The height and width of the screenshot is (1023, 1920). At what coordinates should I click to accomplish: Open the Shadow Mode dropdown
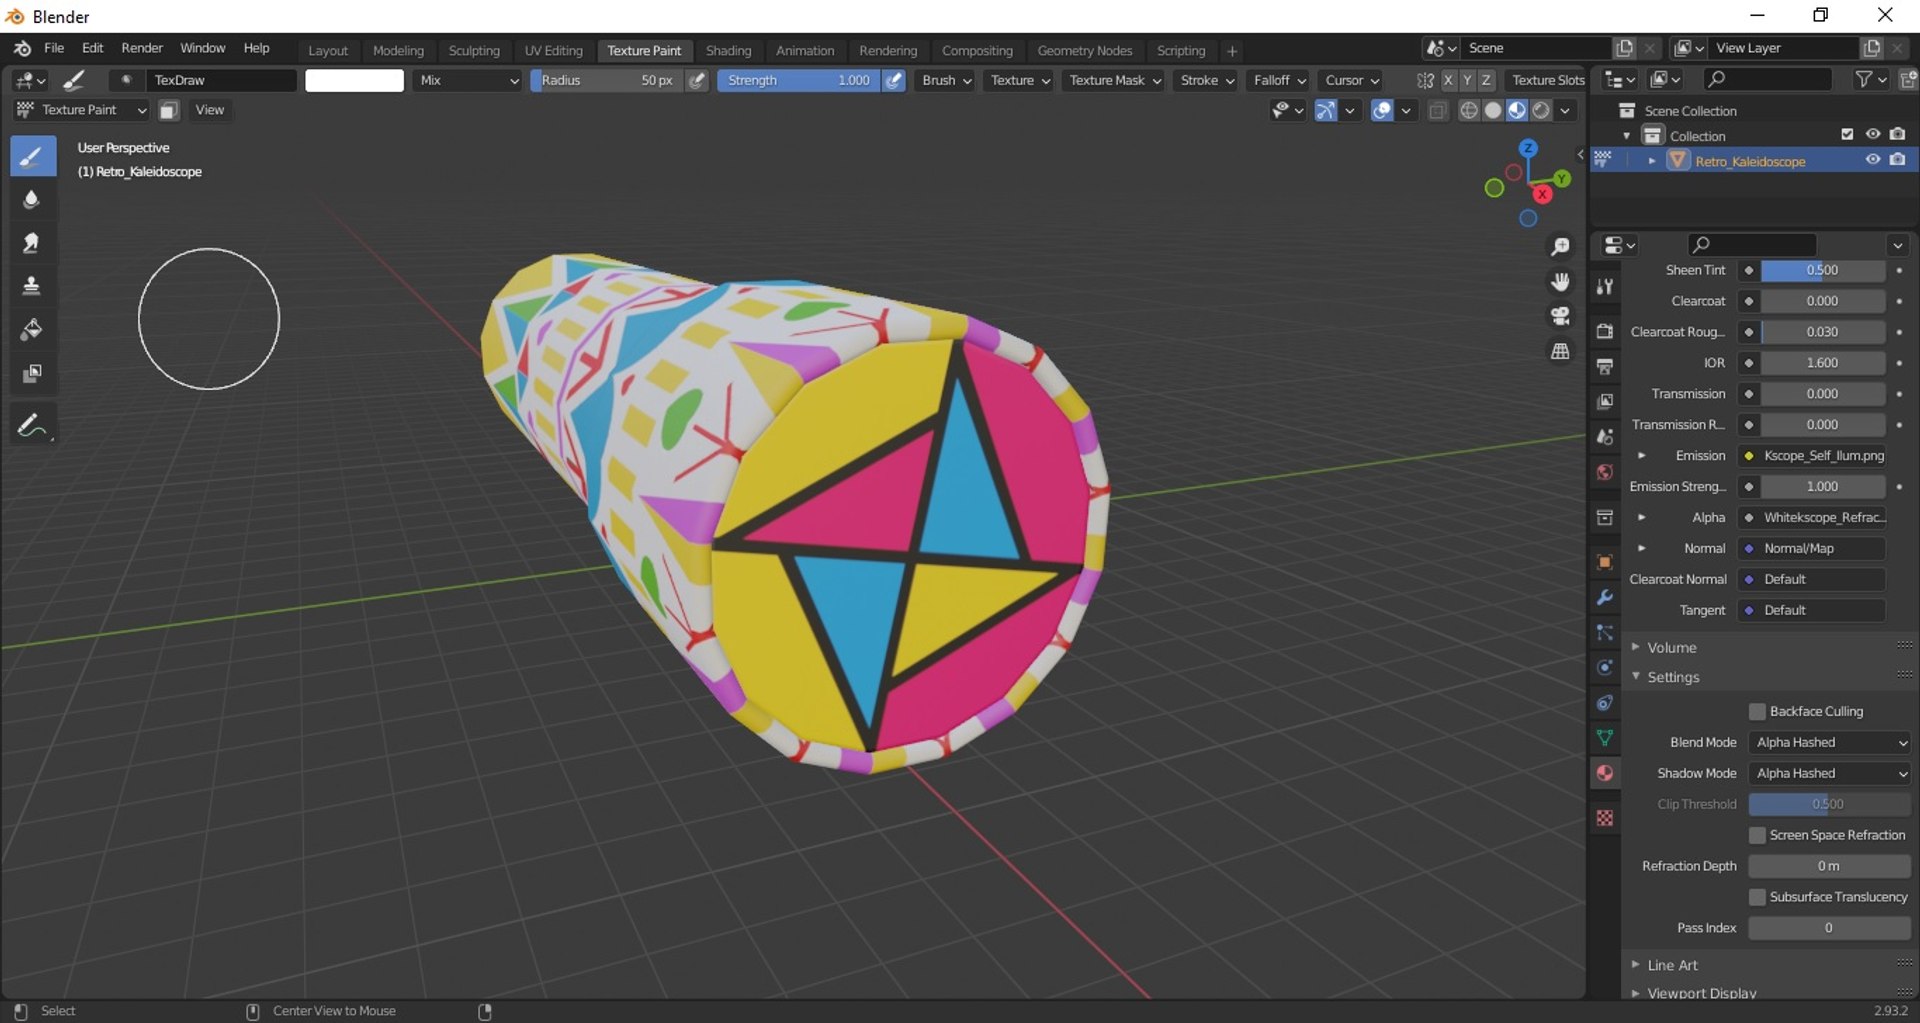pyautogui.click(x=1830, y=773)
